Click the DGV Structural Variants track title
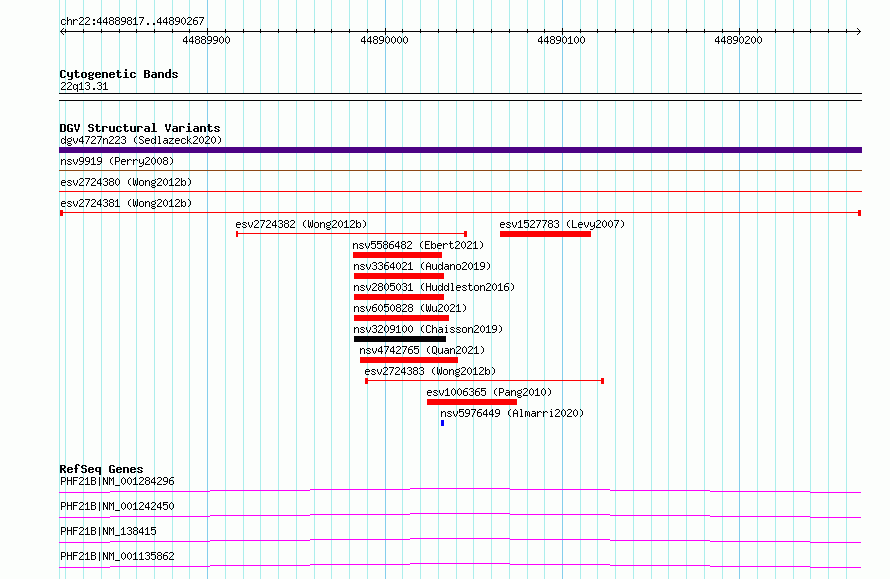This screenshot has width=890, height=579. click(x=140, y=128)
